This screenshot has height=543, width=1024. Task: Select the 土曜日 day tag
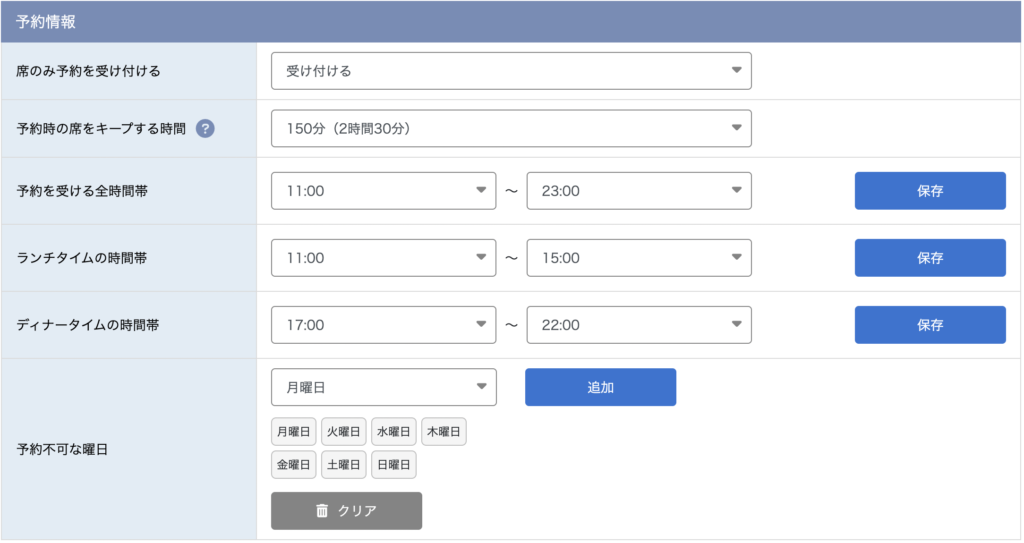[344, 465]
